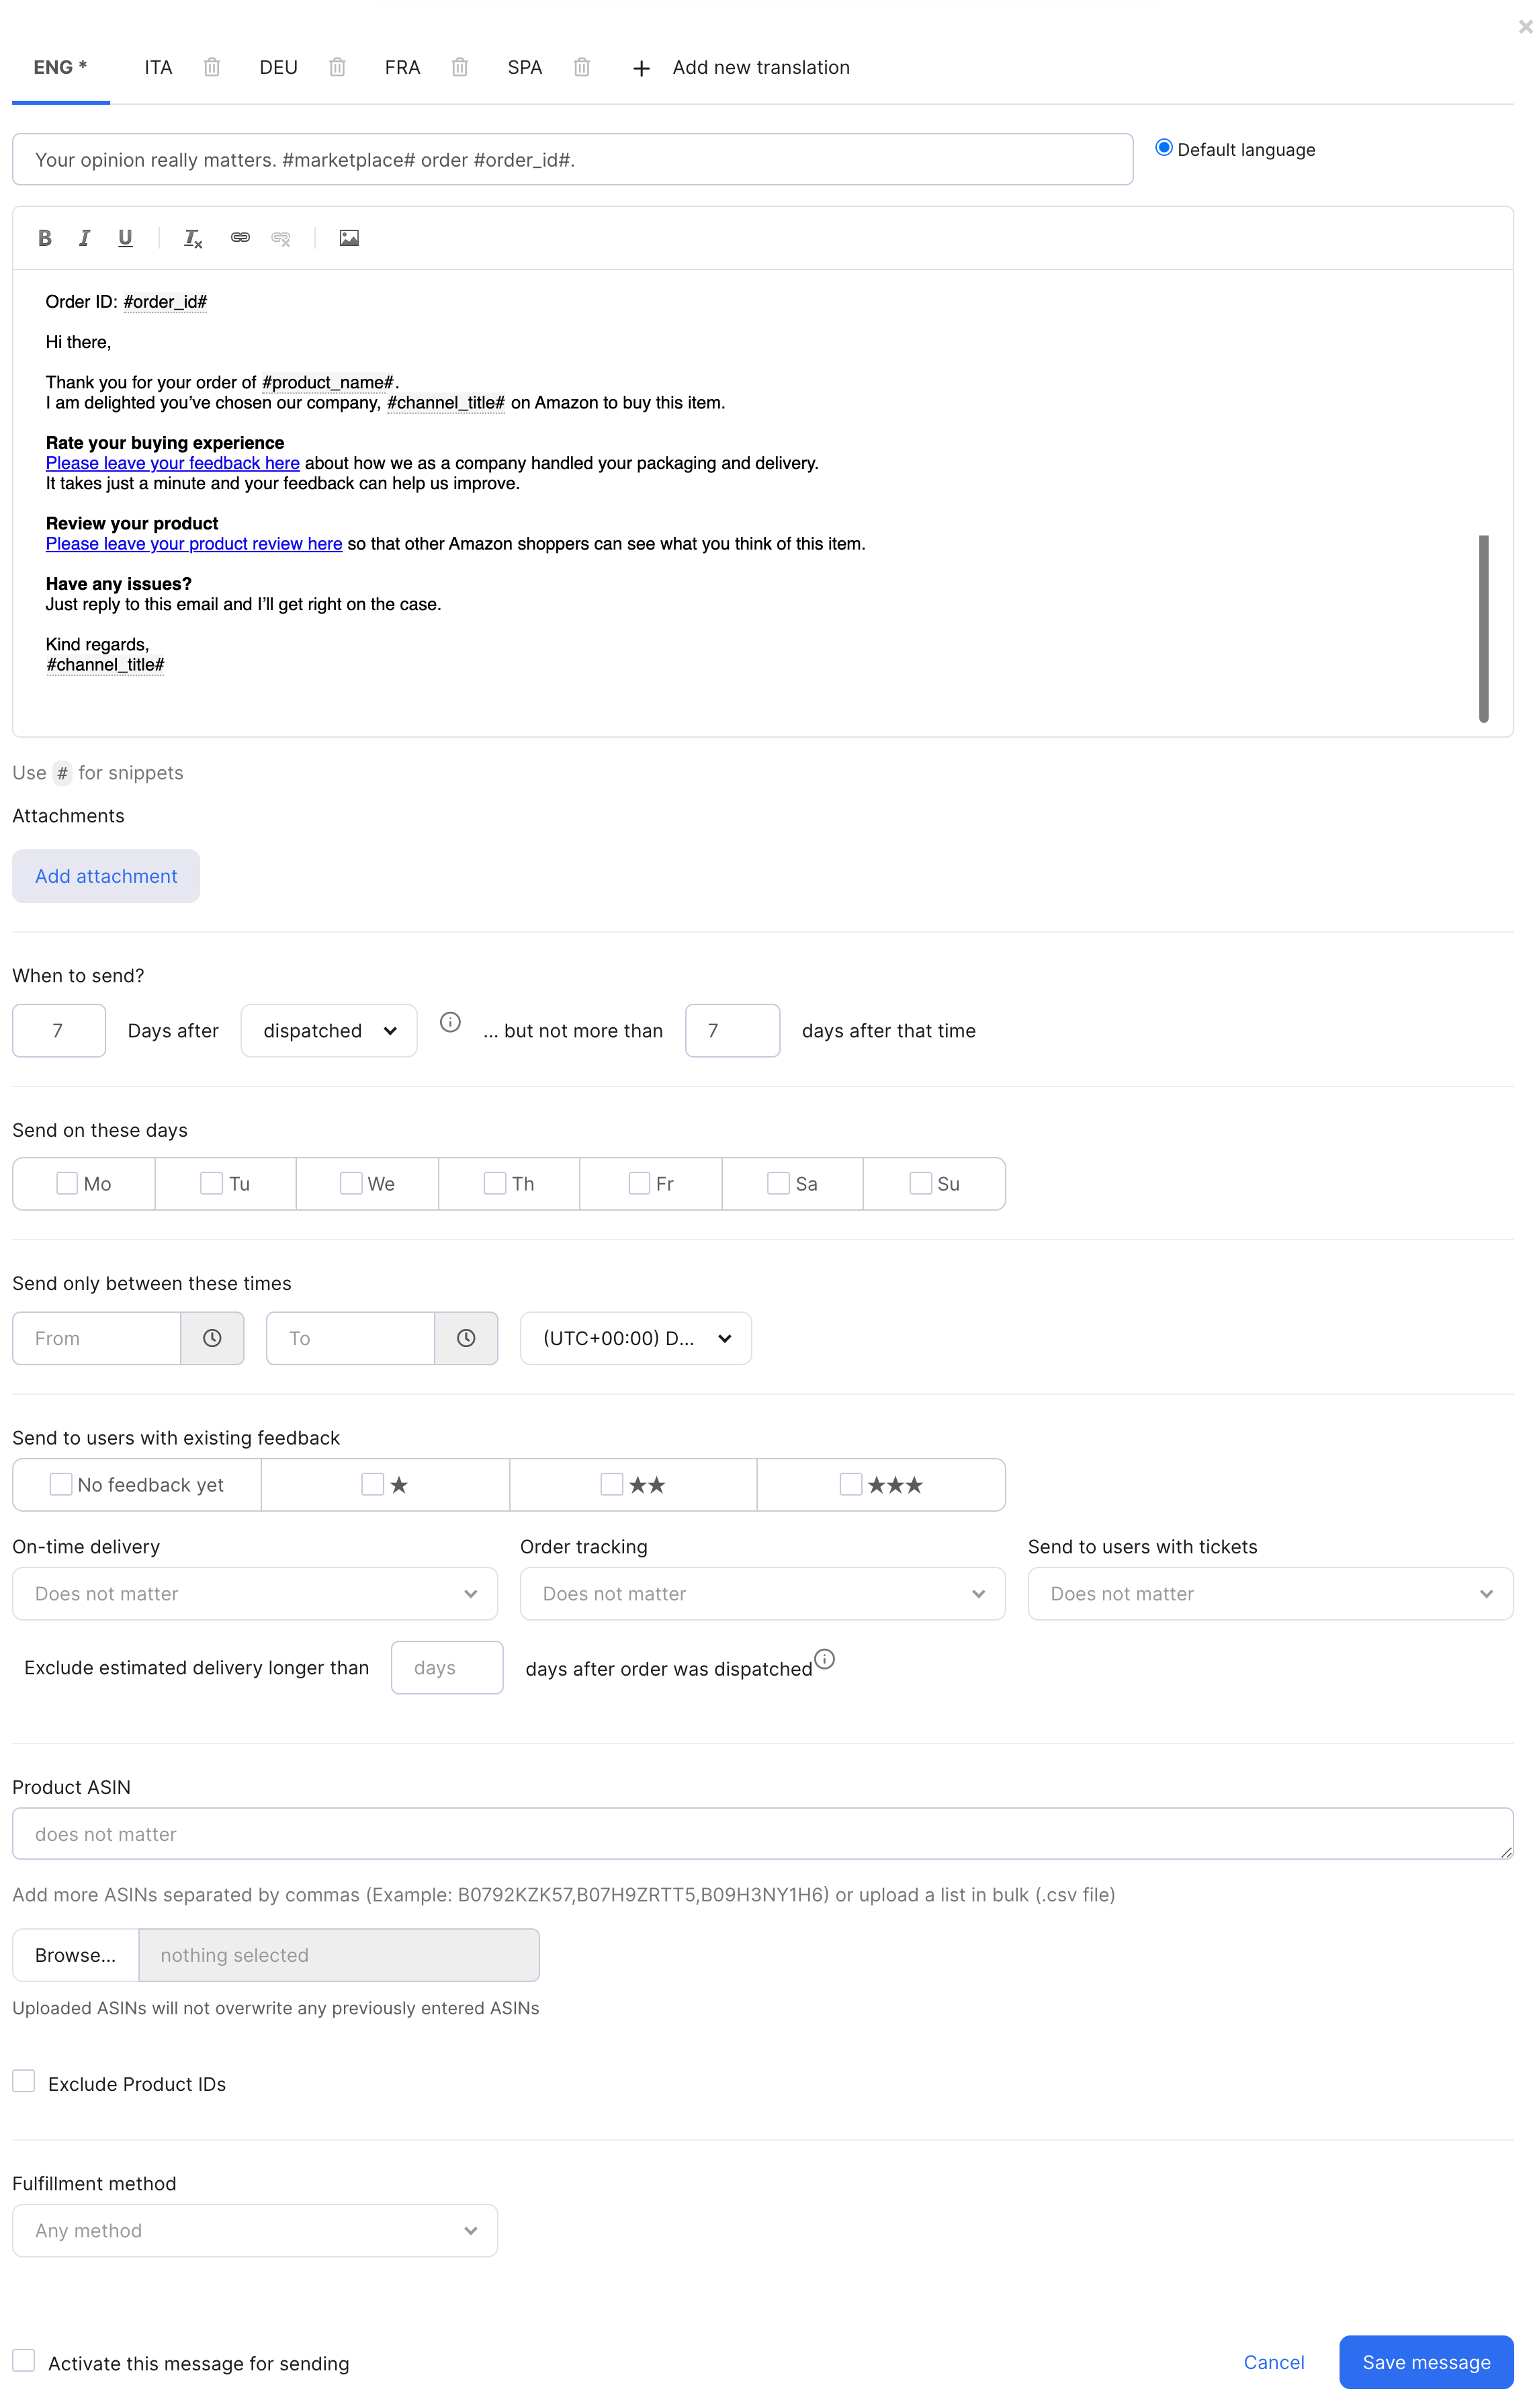Click the Add new translation plus button
Image resolution: width=1533 pixels, height=2408 pixels.
[x=642, y=67]
